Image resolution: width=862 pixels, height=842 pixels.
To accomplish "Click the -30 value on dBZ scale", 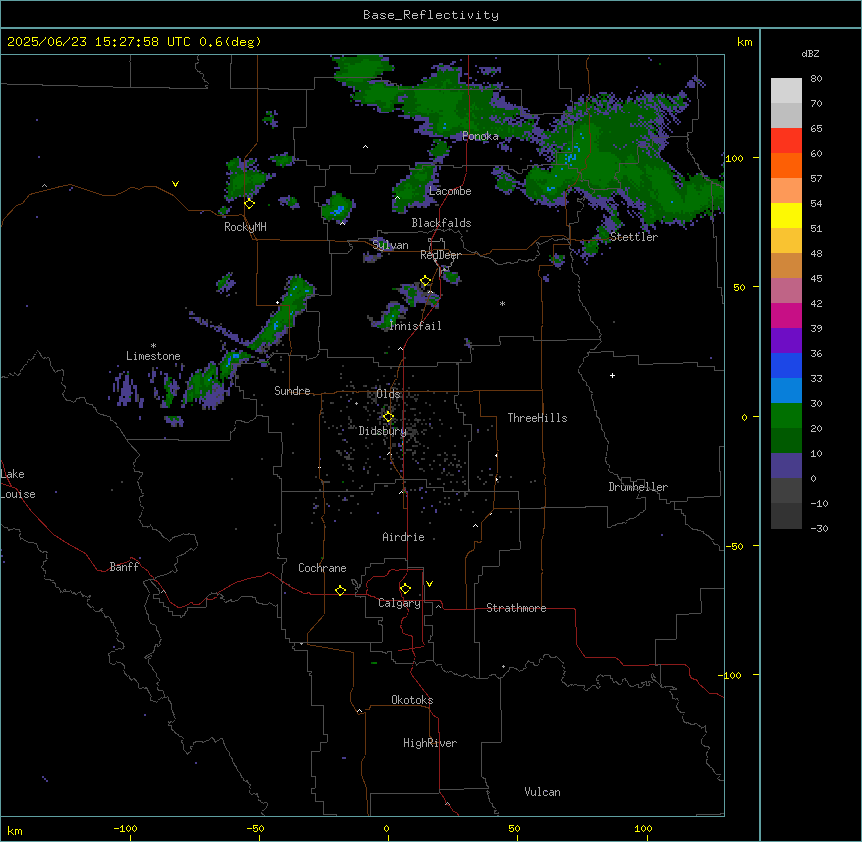I will [819, 529].
